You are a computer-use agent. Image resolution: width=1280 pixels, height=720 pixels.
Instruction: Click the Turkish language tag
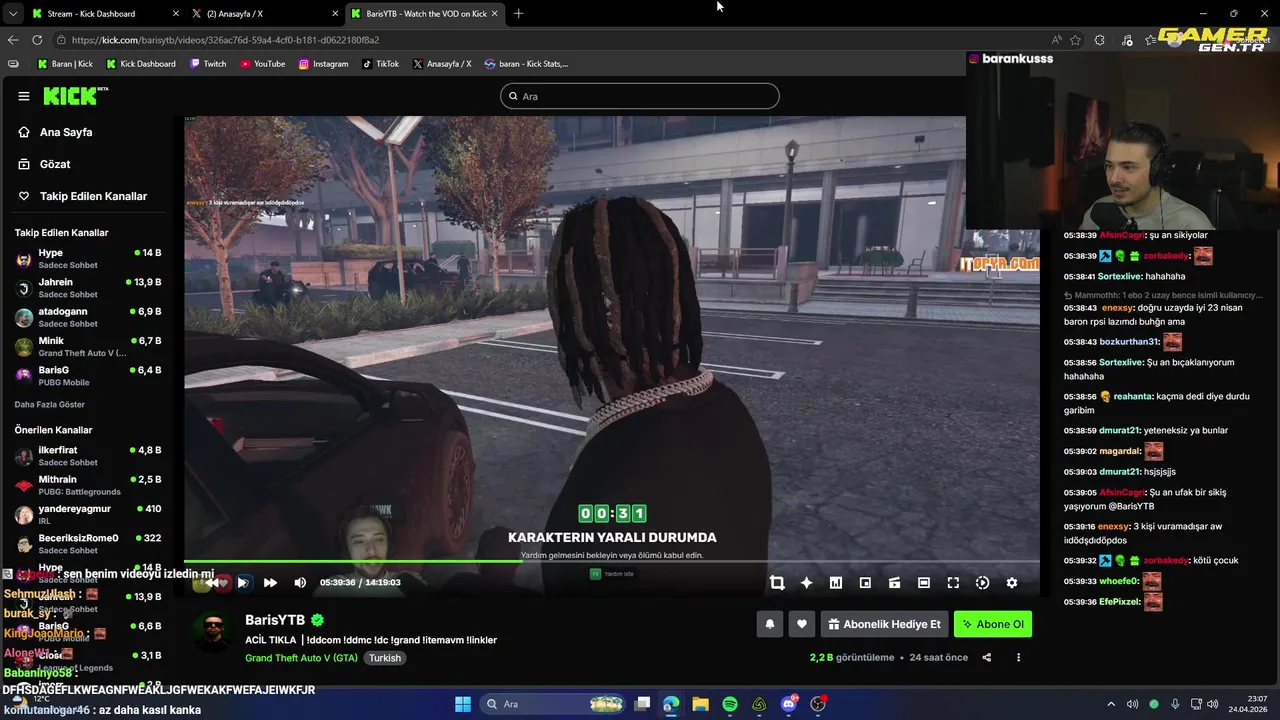(x=385, y=658)
